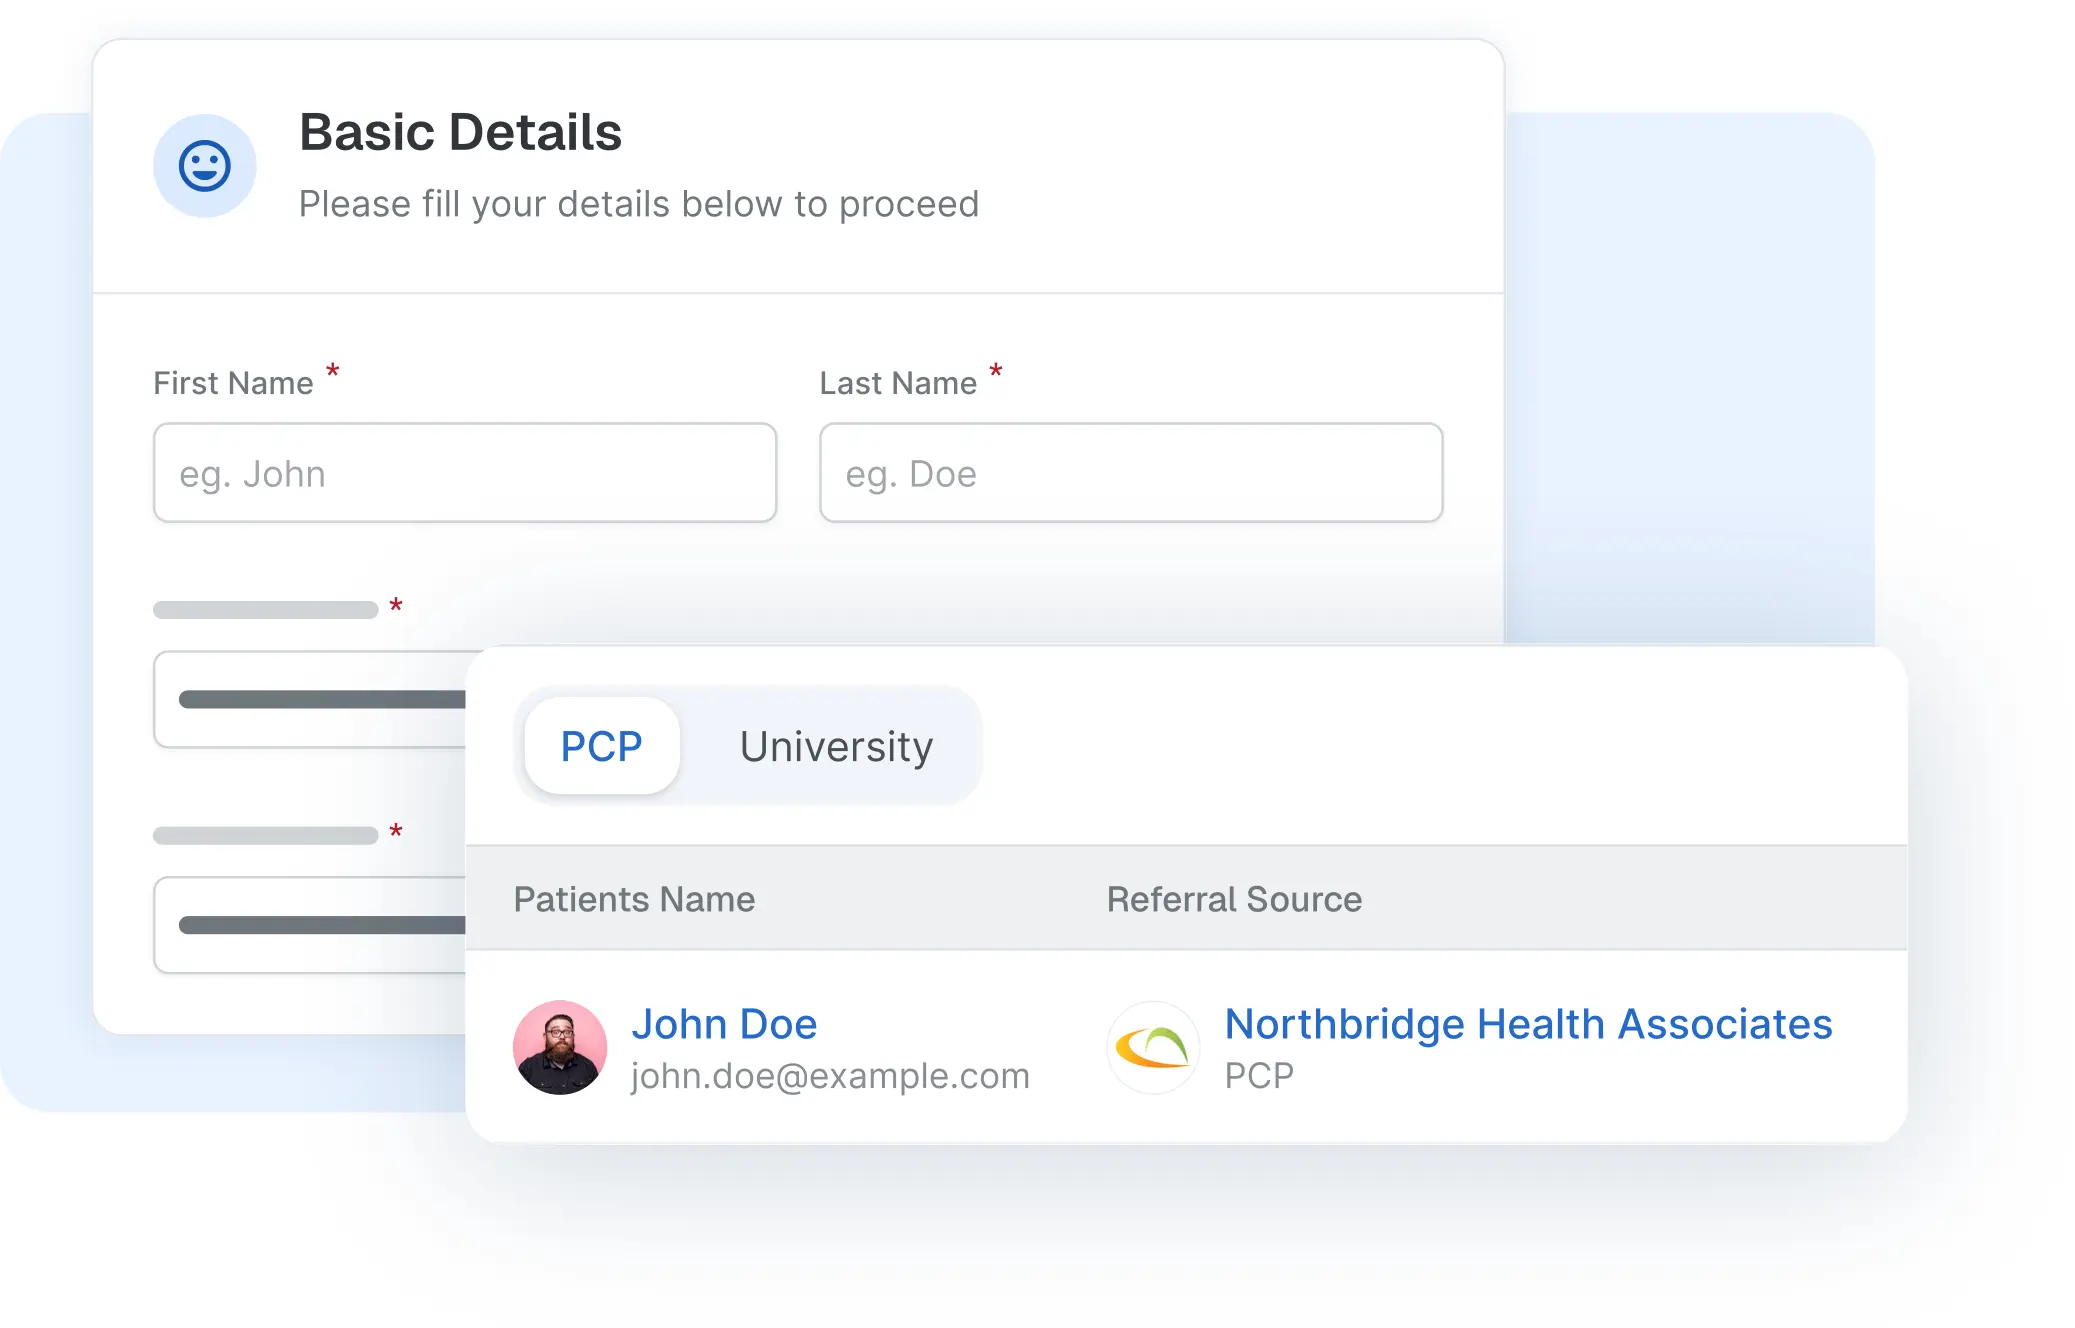Click the Referral Source column header

click(1234, 899)
